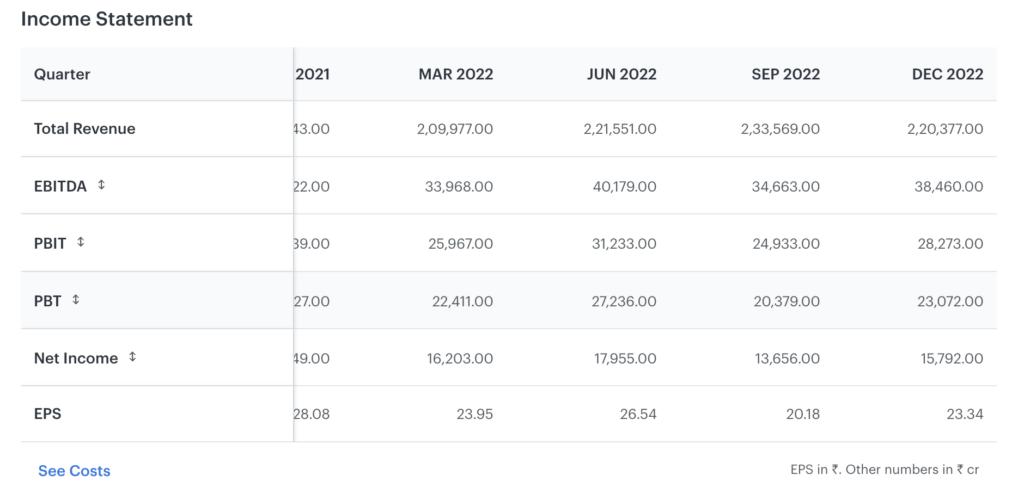Click the Quarter header cell
The width and height of the screenshot is (1024, 481).
tap(62, 74)
